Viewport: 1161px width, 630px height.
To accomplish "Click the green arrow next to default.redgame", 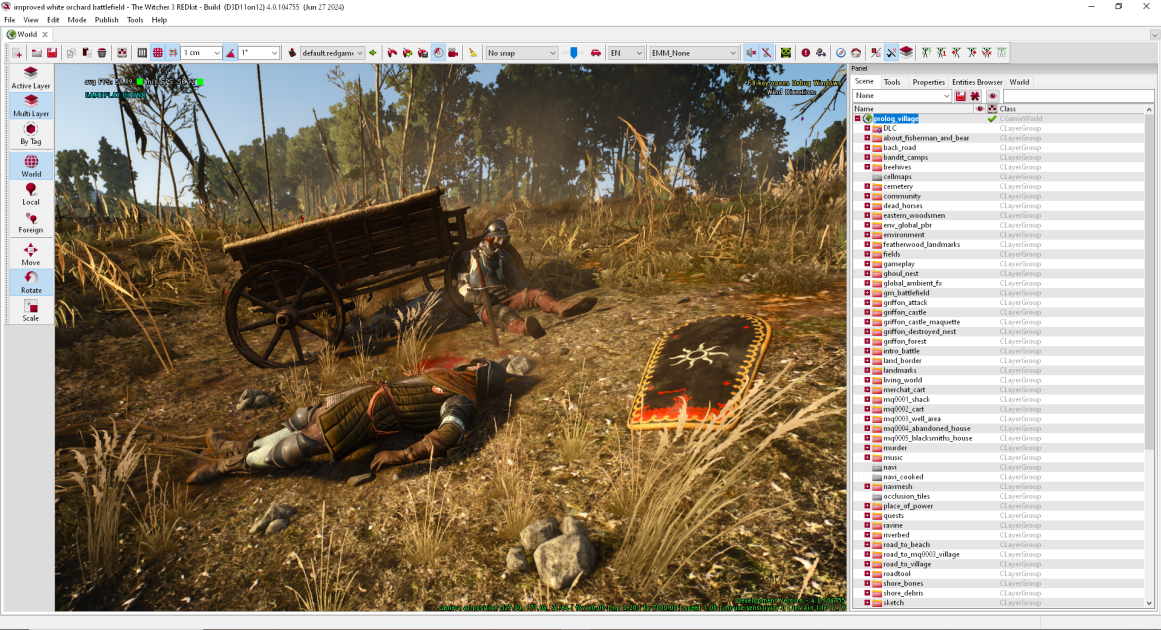I will 372,53.
